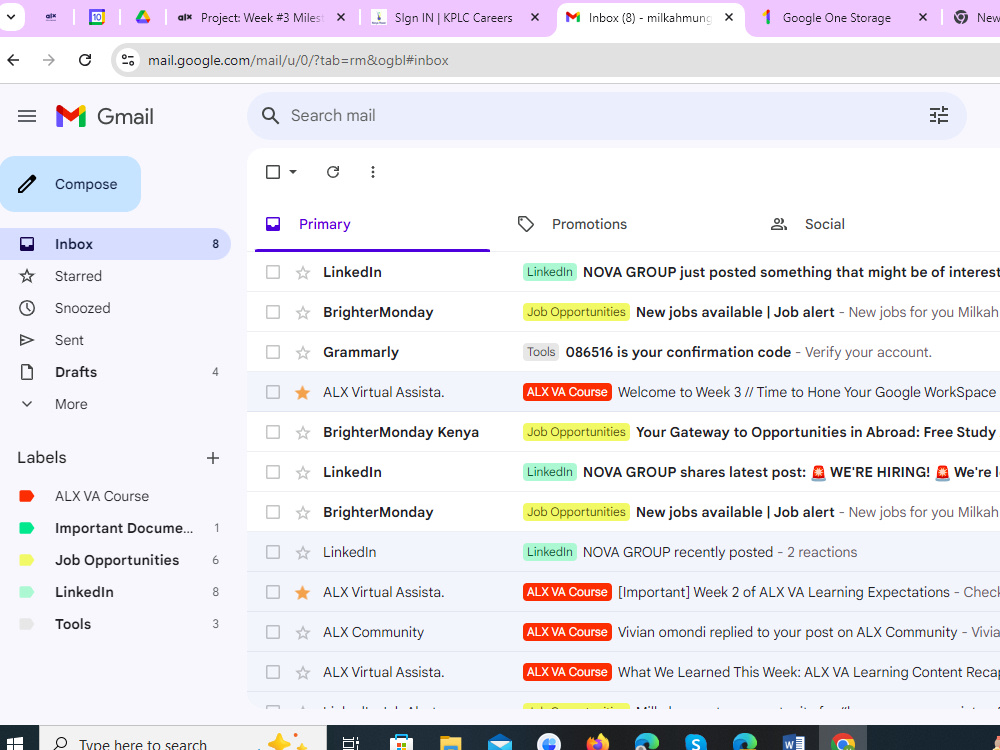Viewport: 1000px width, 750px height.
Task: Click the Compose button
Action: (70, 184)
